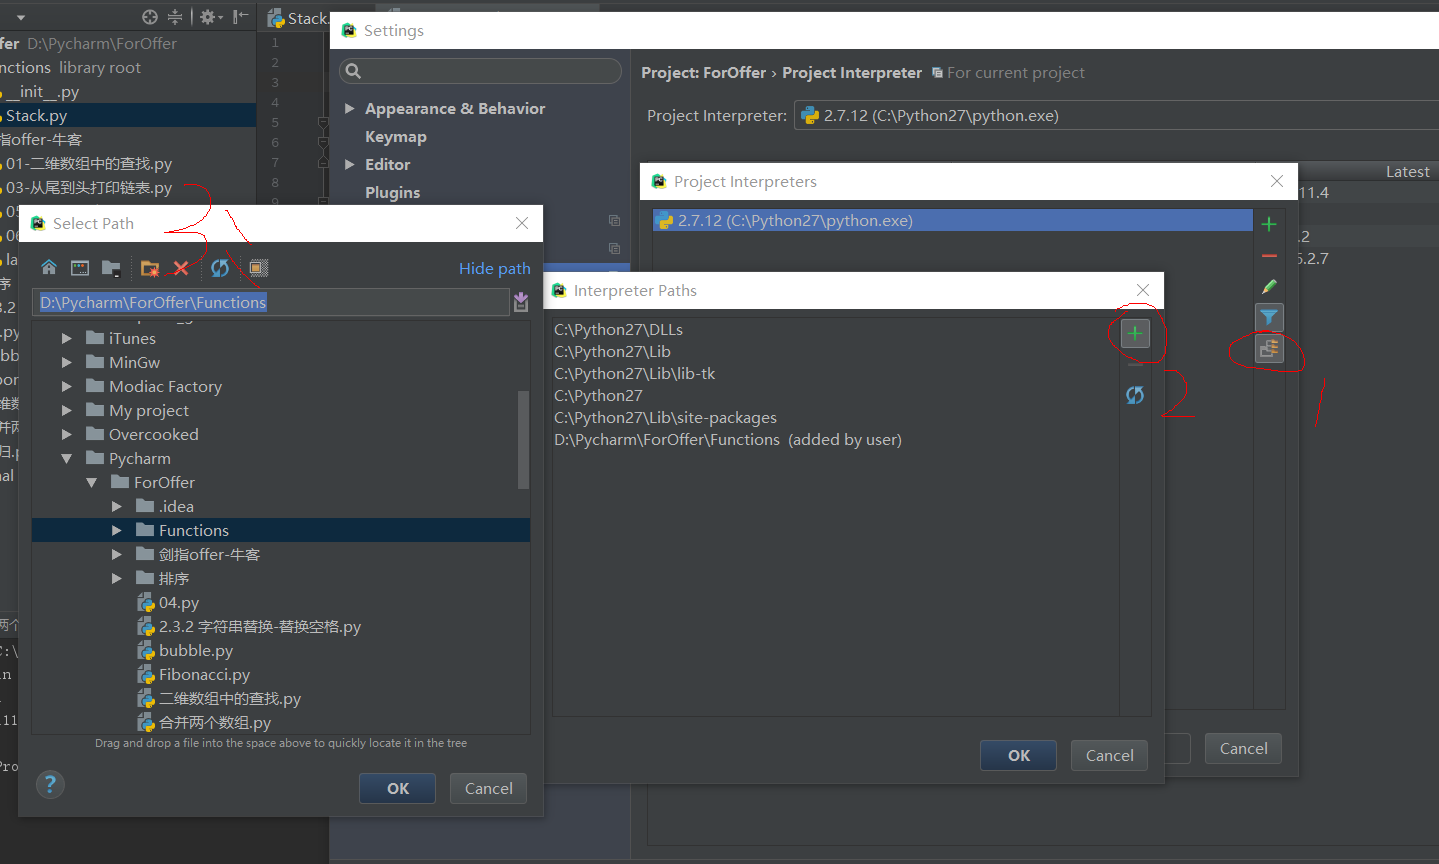Select 04.py in the file tree
This screenshot has width=1439, height=864.
point(179,602)
